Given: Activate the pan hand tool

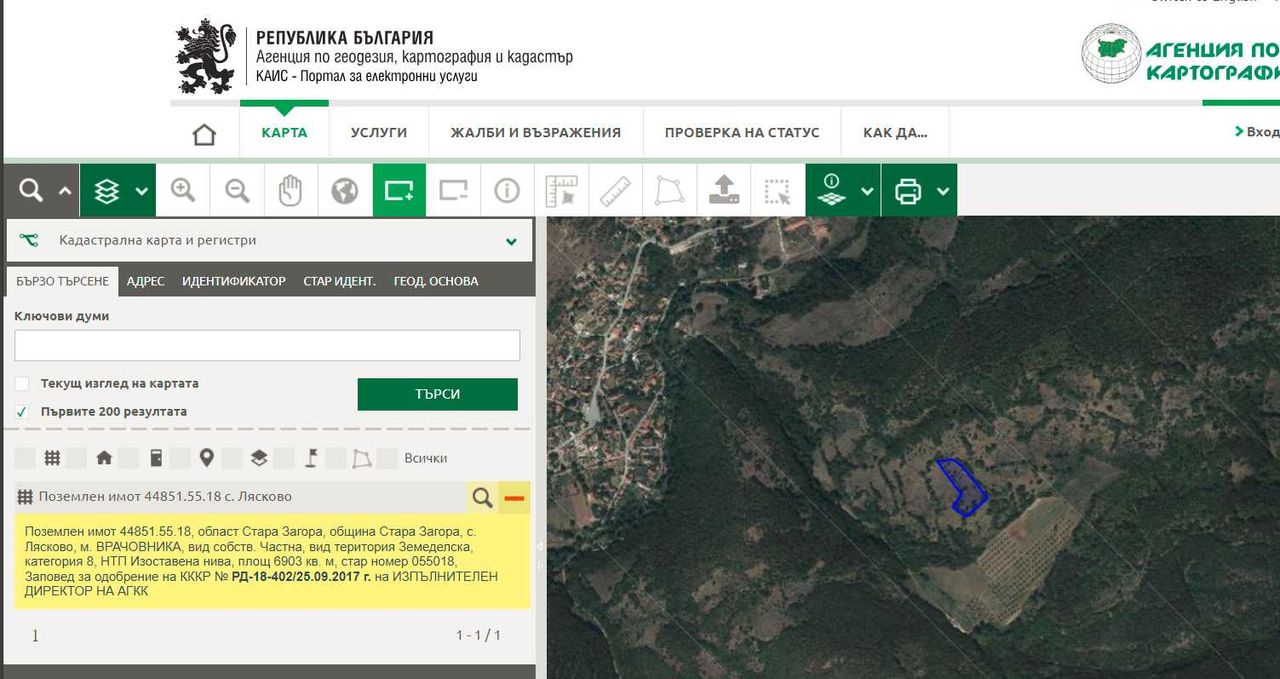Looking at the screenshot, I should (x=291, y=190).
